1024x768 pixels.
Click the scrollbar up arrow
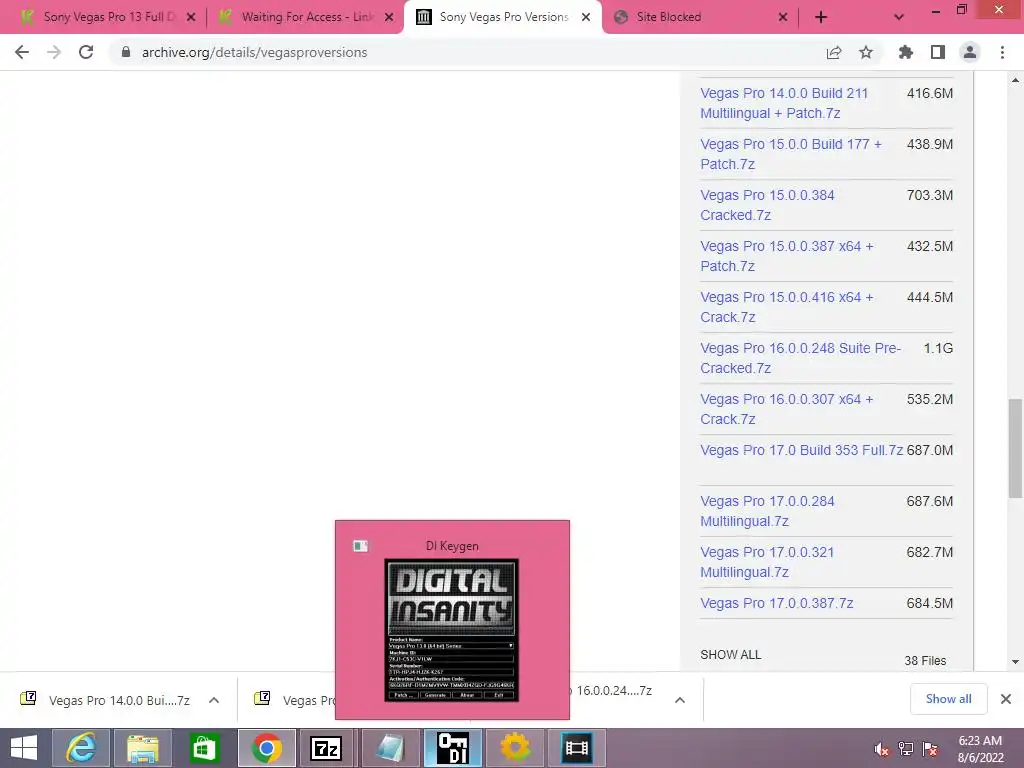tap(1015, 80)
